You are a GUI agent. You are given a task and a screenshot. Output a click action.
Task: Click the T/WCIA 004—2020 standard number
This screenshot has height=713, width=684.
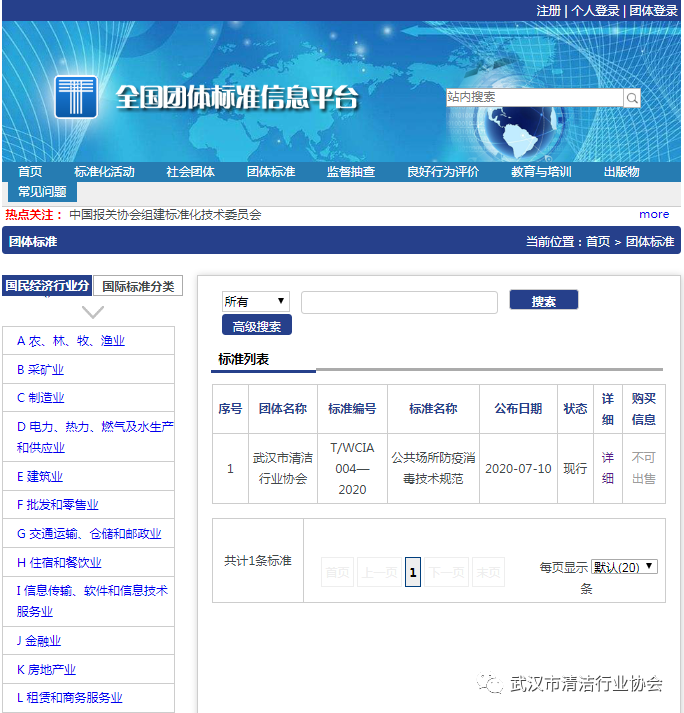[352, 468]
